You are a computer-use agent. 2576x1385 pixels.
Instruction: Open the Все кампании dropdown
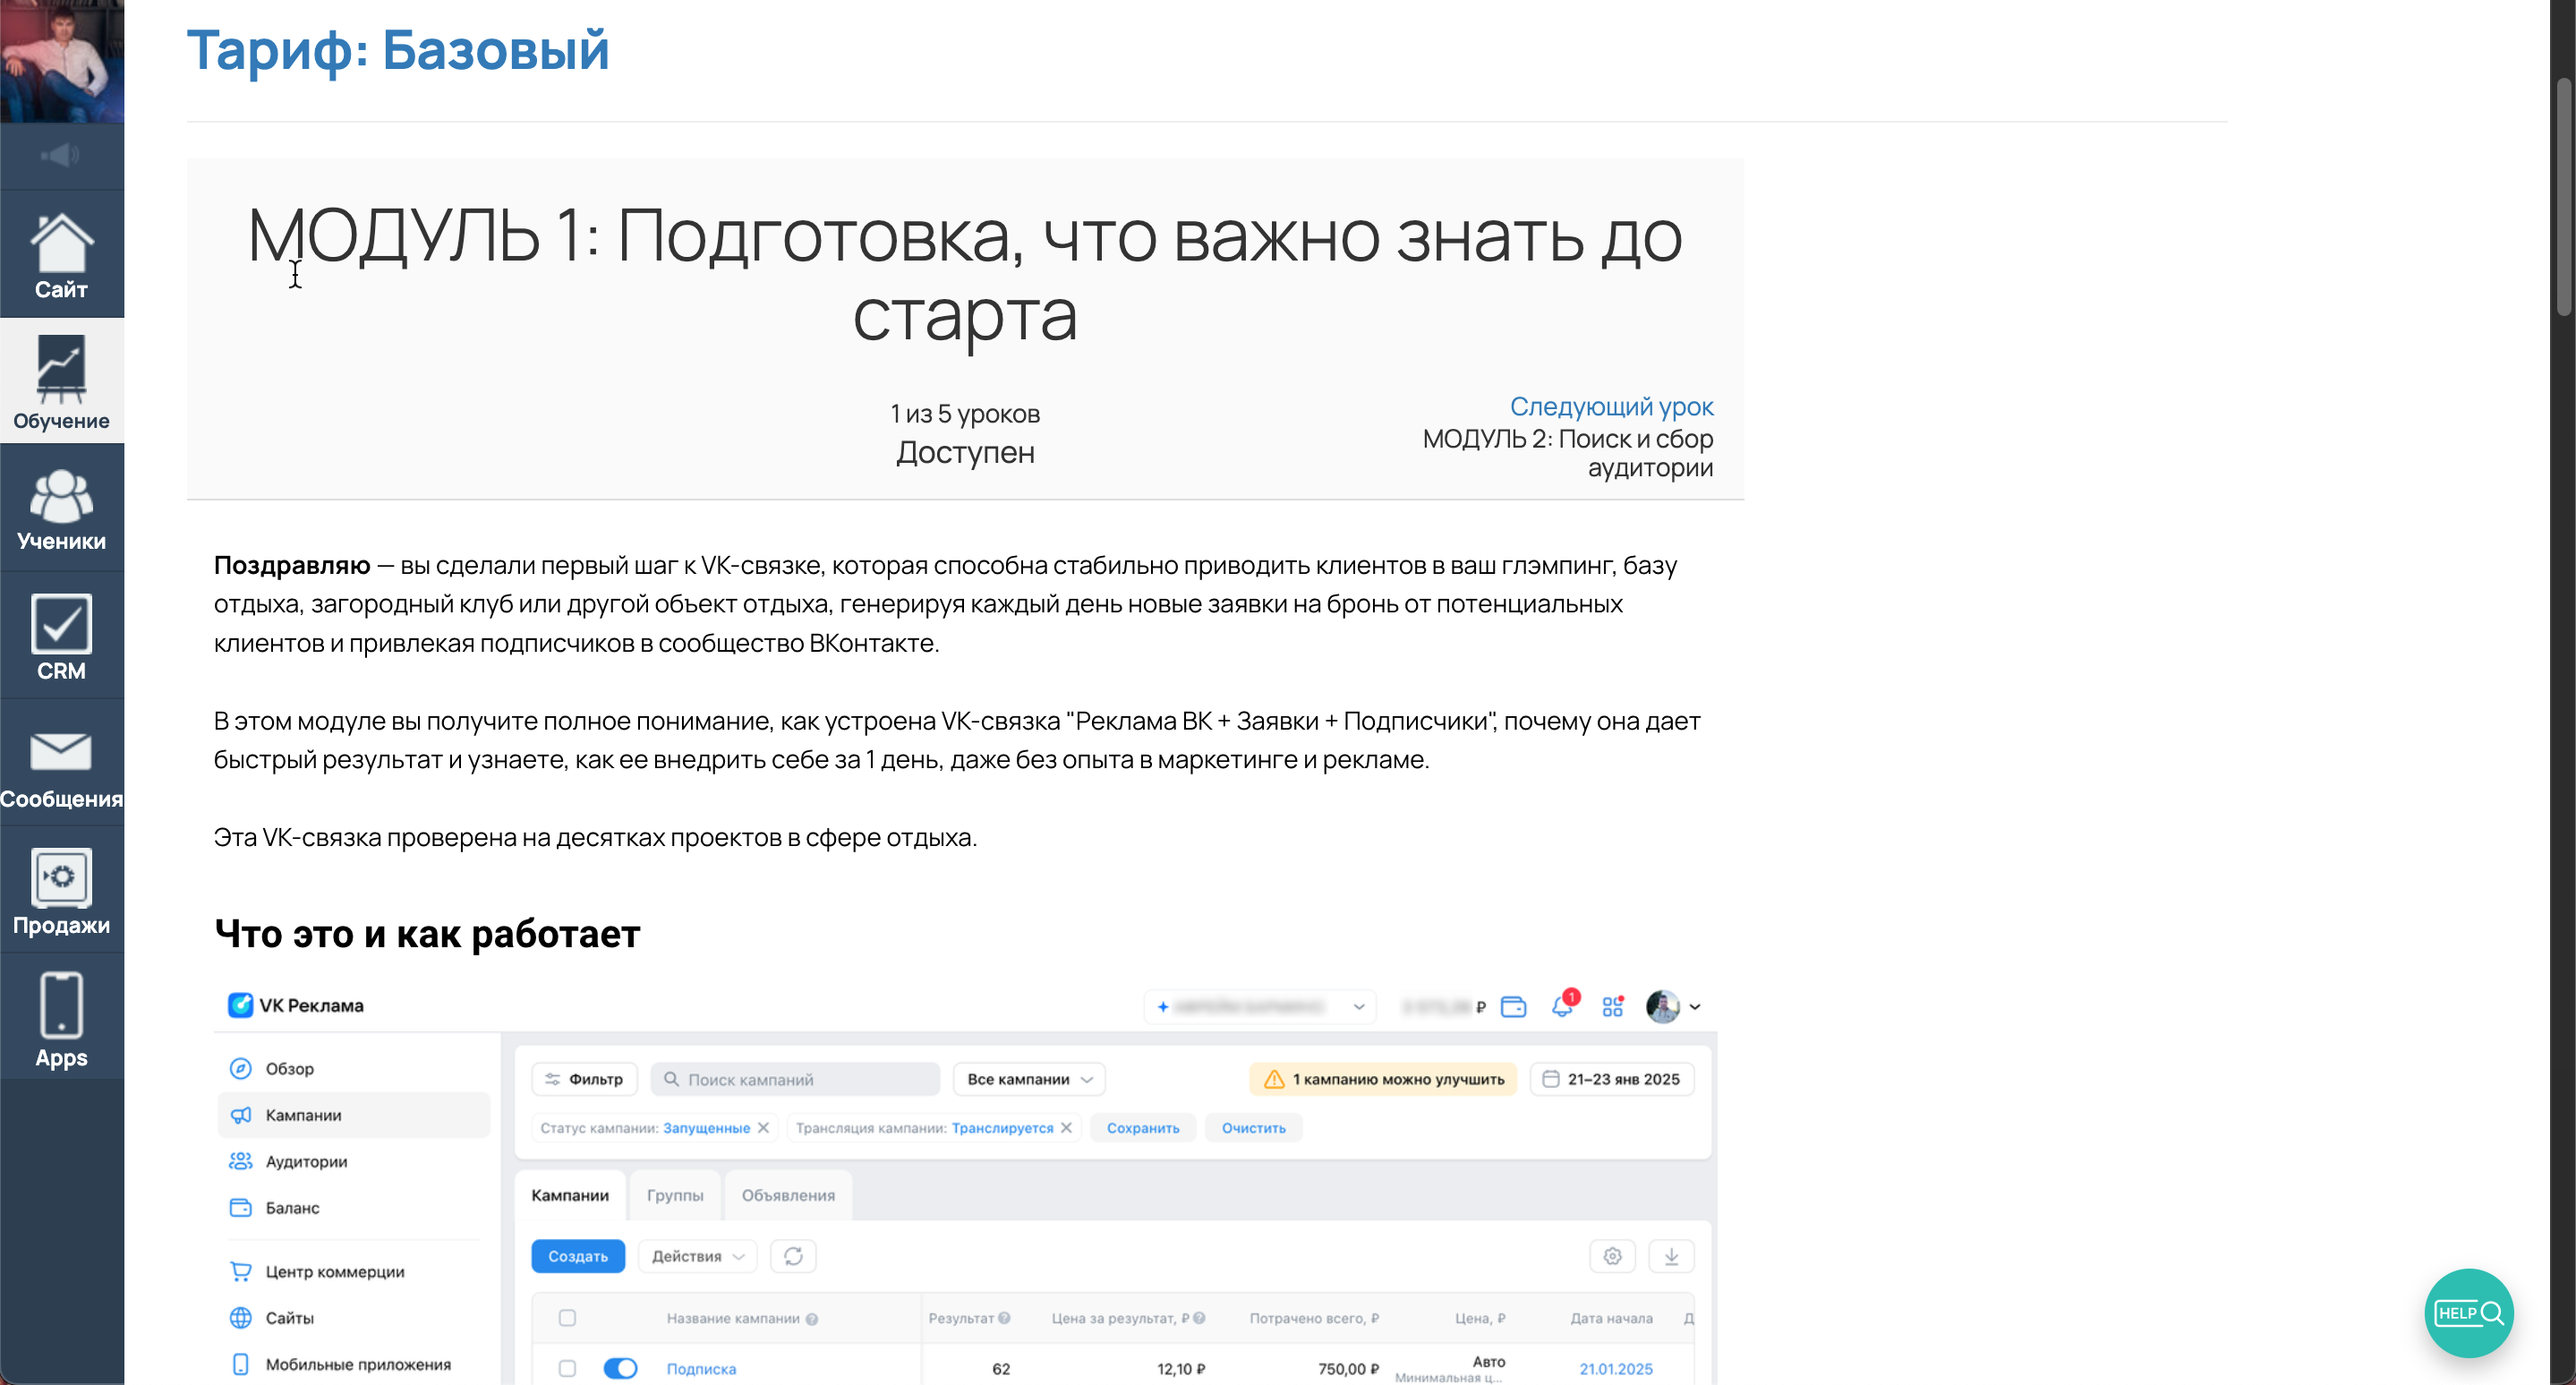1029,1079
